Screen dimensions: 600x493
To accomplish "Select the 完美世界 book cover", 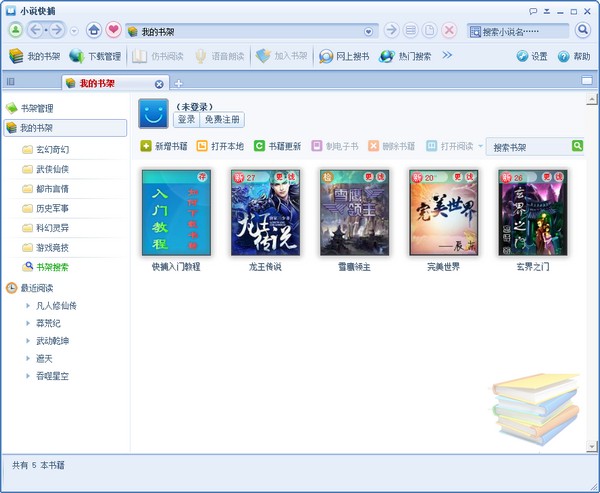I will [x=443, y=213].
